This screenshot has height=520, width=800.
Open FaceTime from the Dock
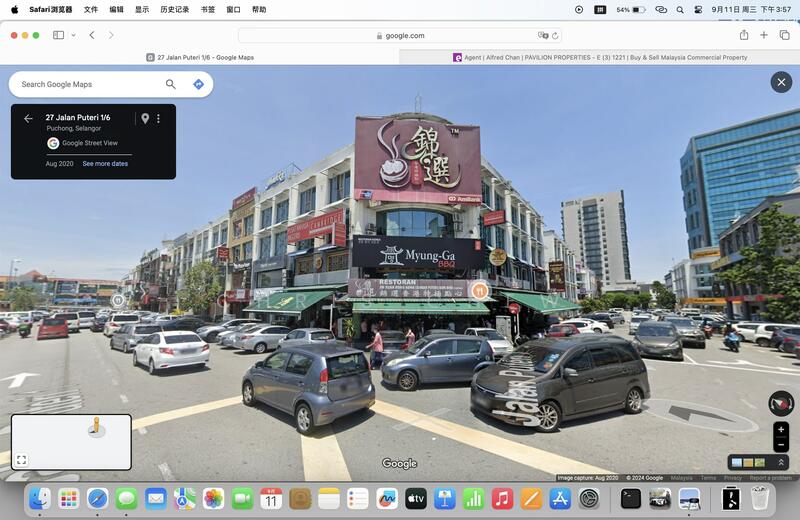(x=242, y=499)
